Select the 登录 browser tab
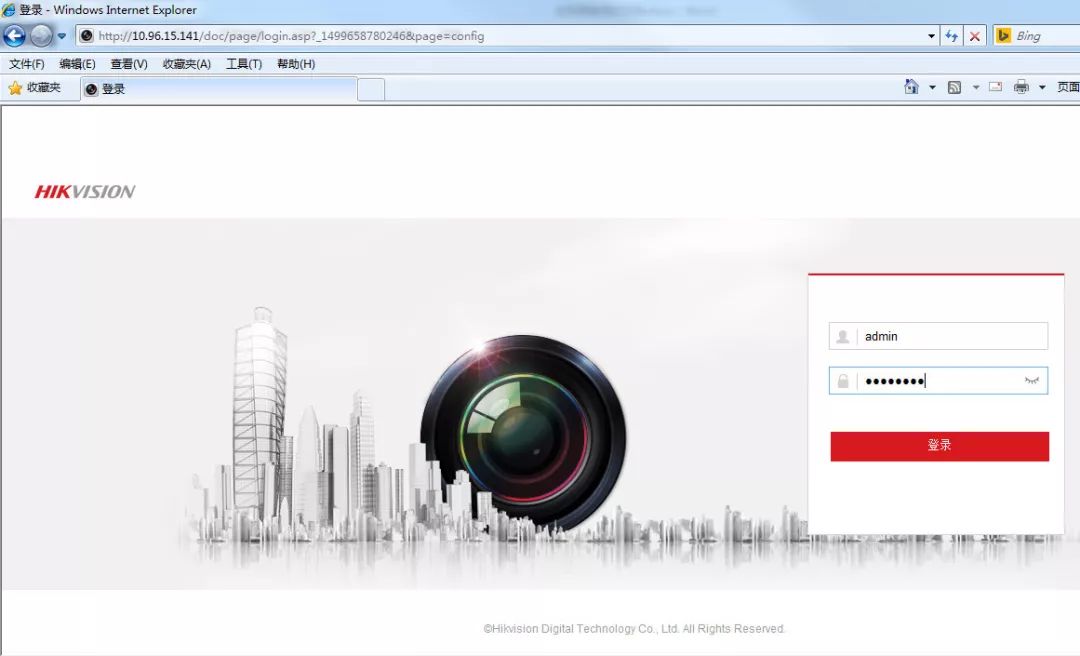The height and width of the screenshot is (656, 1080). 218,89
